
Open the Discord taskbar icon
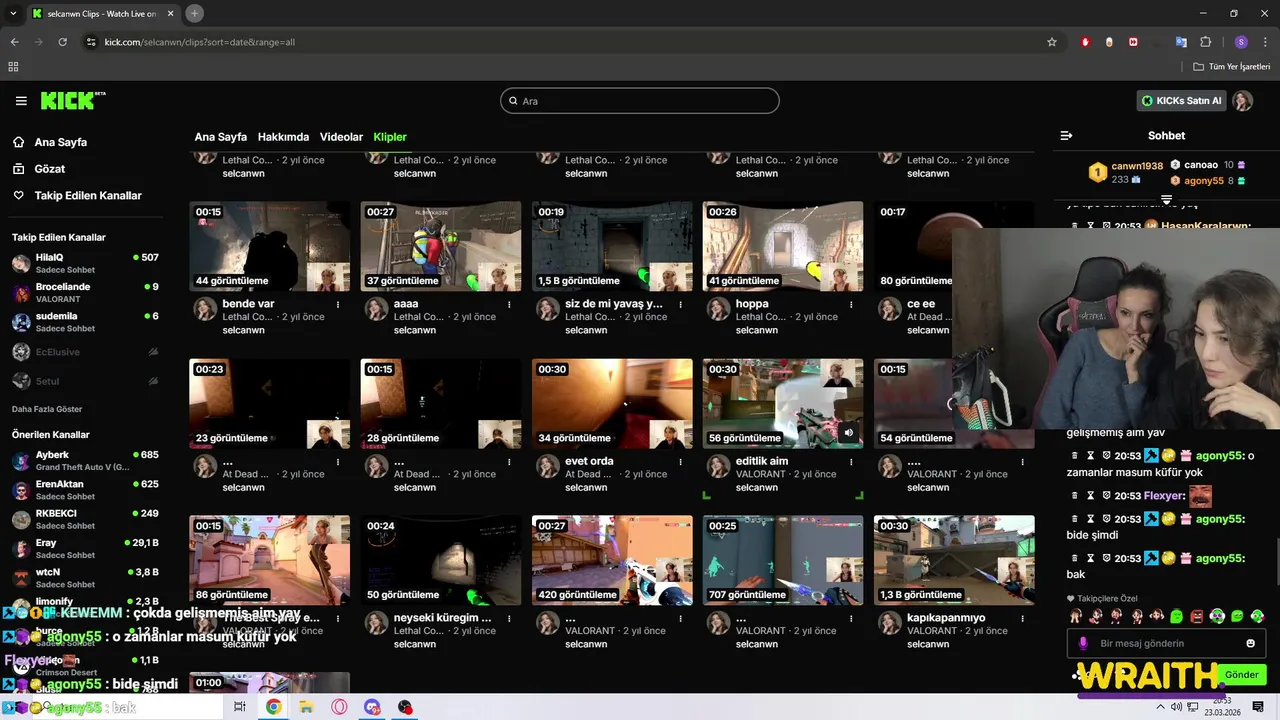tap(372, 707)
